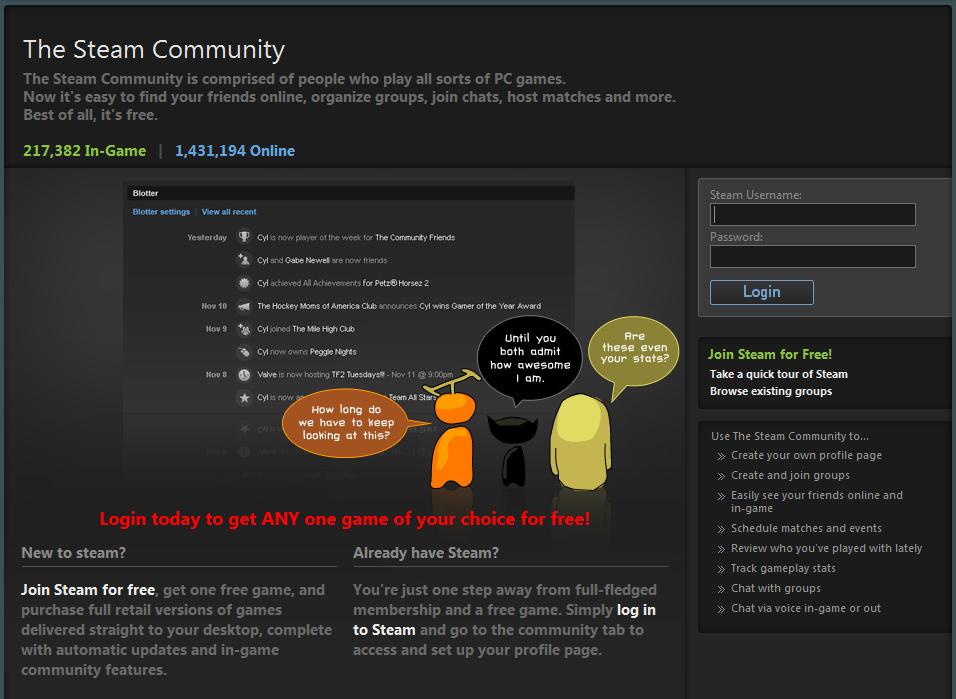Click the Already have Steam? heading
Screen dimensions: 956x699
426,553
